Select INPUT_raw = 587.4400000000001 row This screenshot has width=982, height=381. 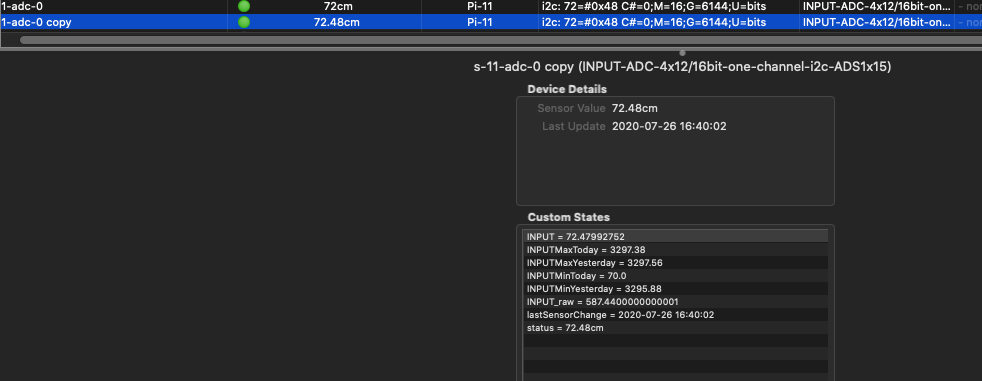(x=675, y=301)
